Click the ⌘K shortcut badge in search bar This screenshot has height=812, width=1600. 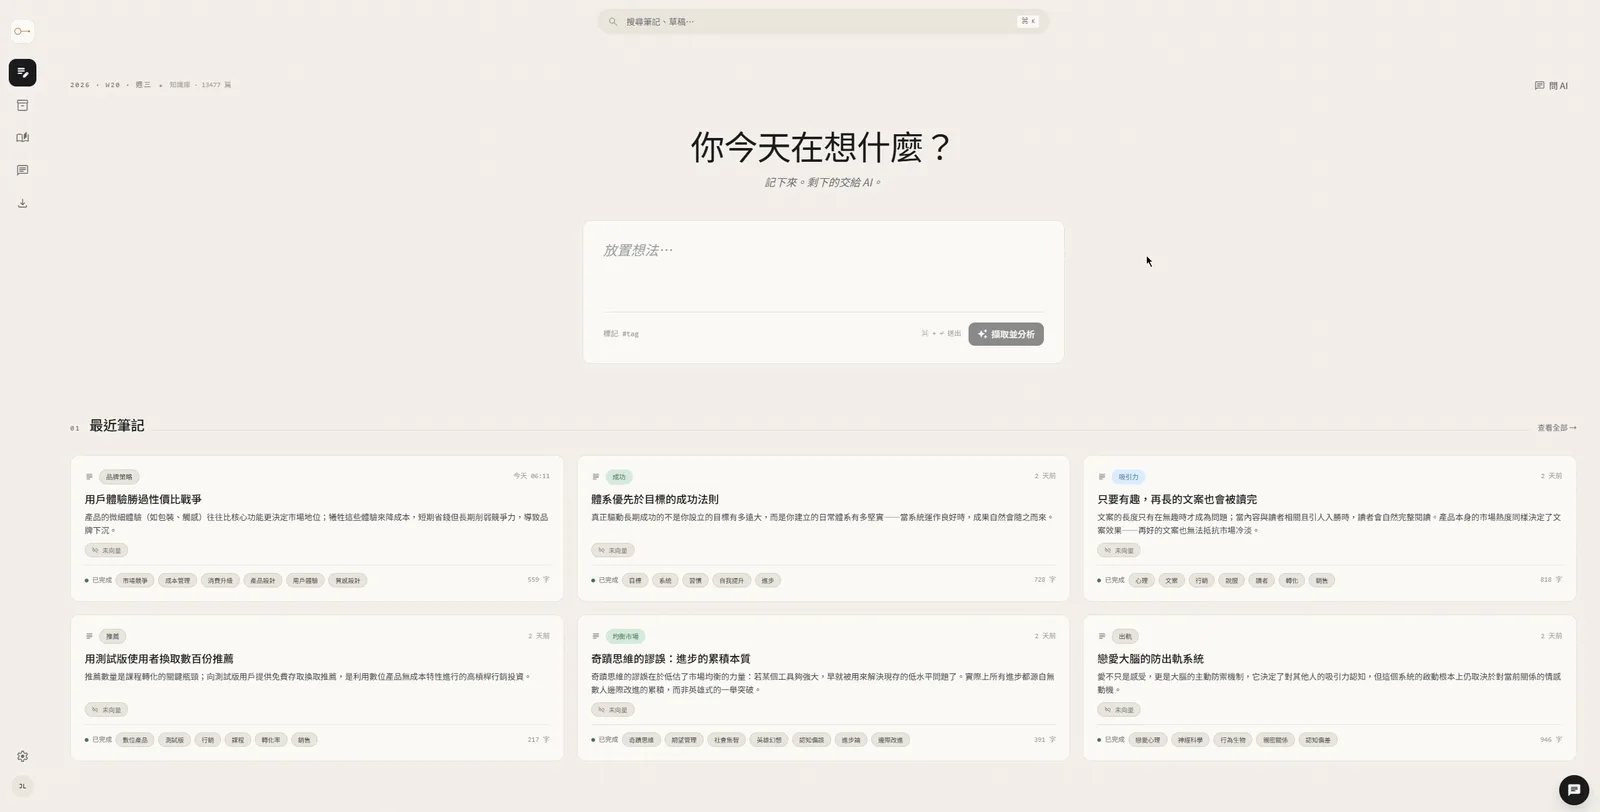pyautogui.click(x=1028, y=21)
